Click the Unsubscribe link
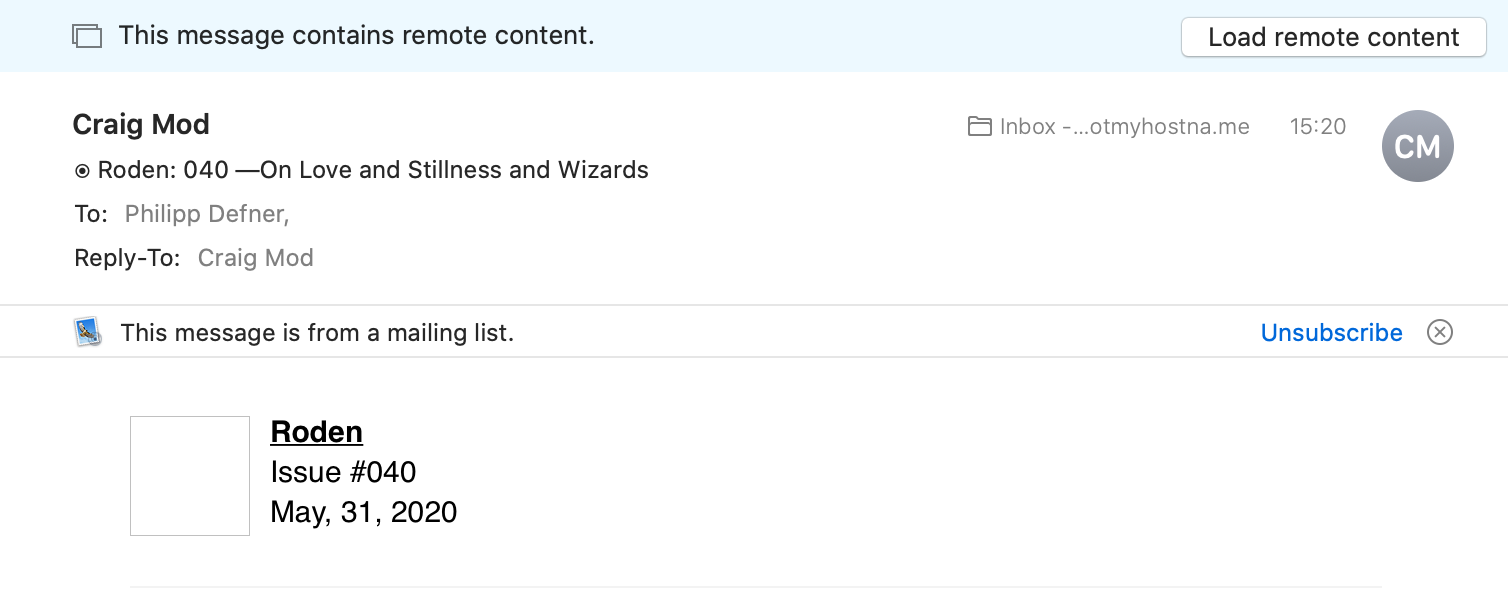The width and height of the screenshot is (1508, 614). click(x=1331, y=333)
